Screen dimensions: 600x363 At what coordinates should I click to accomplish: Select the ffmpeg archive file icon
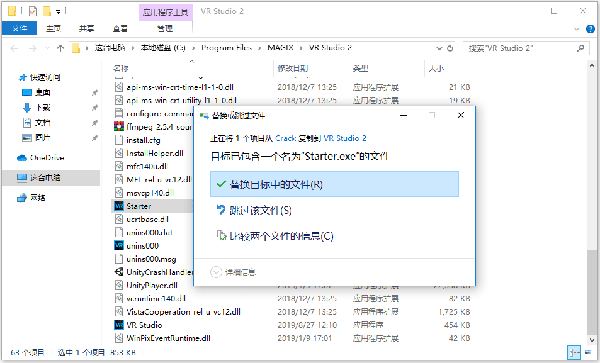pos(119,126)
